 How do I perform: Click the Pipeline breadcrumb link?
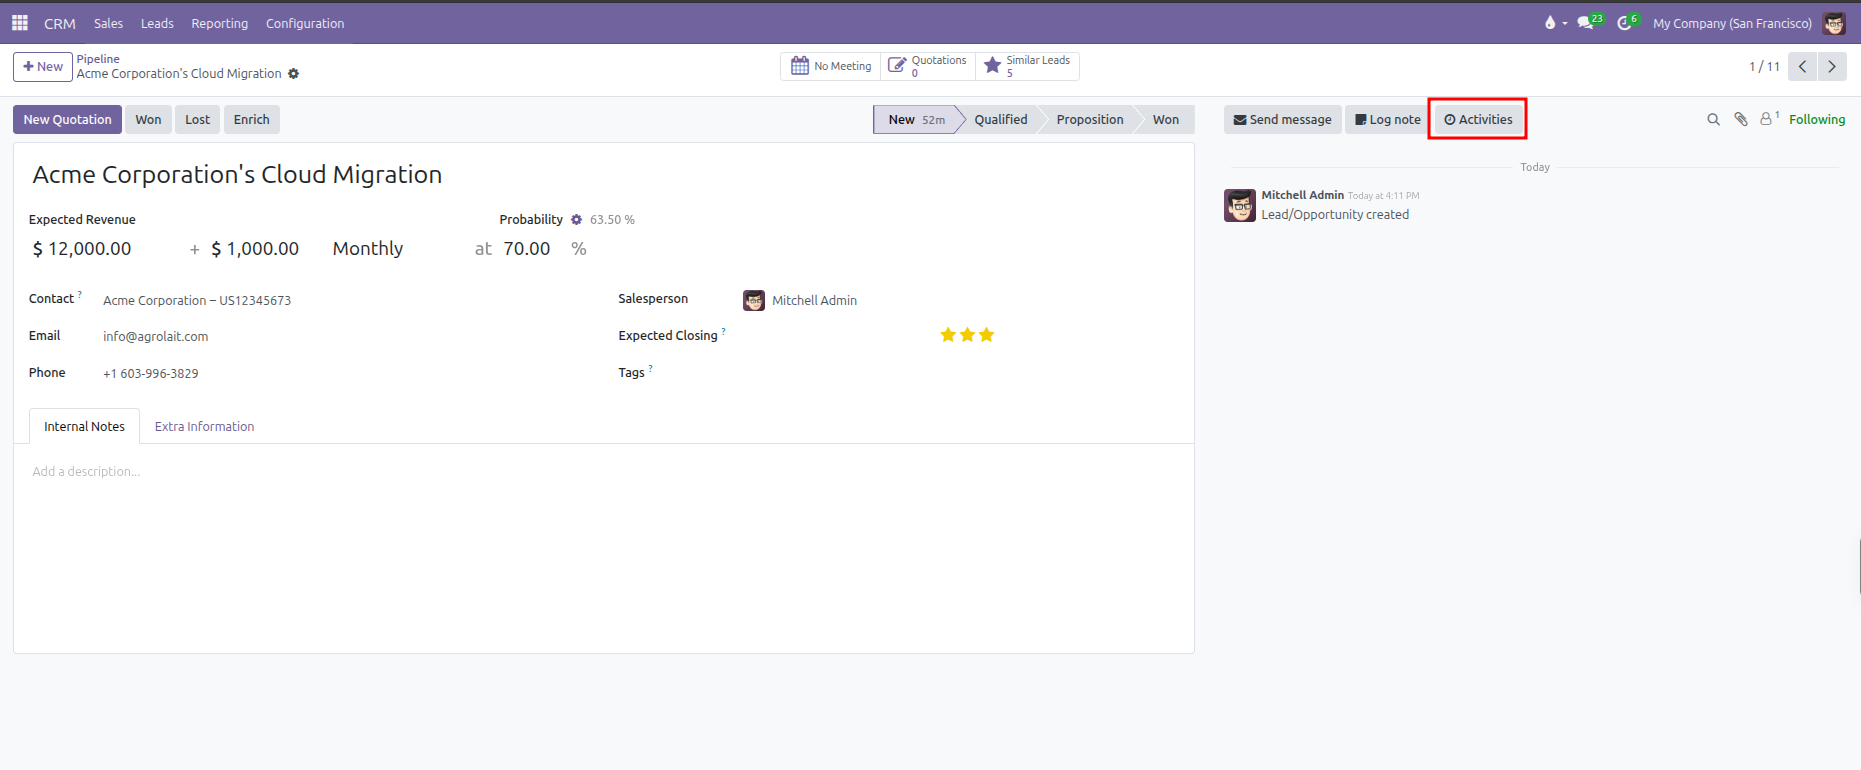click(98, 59)
